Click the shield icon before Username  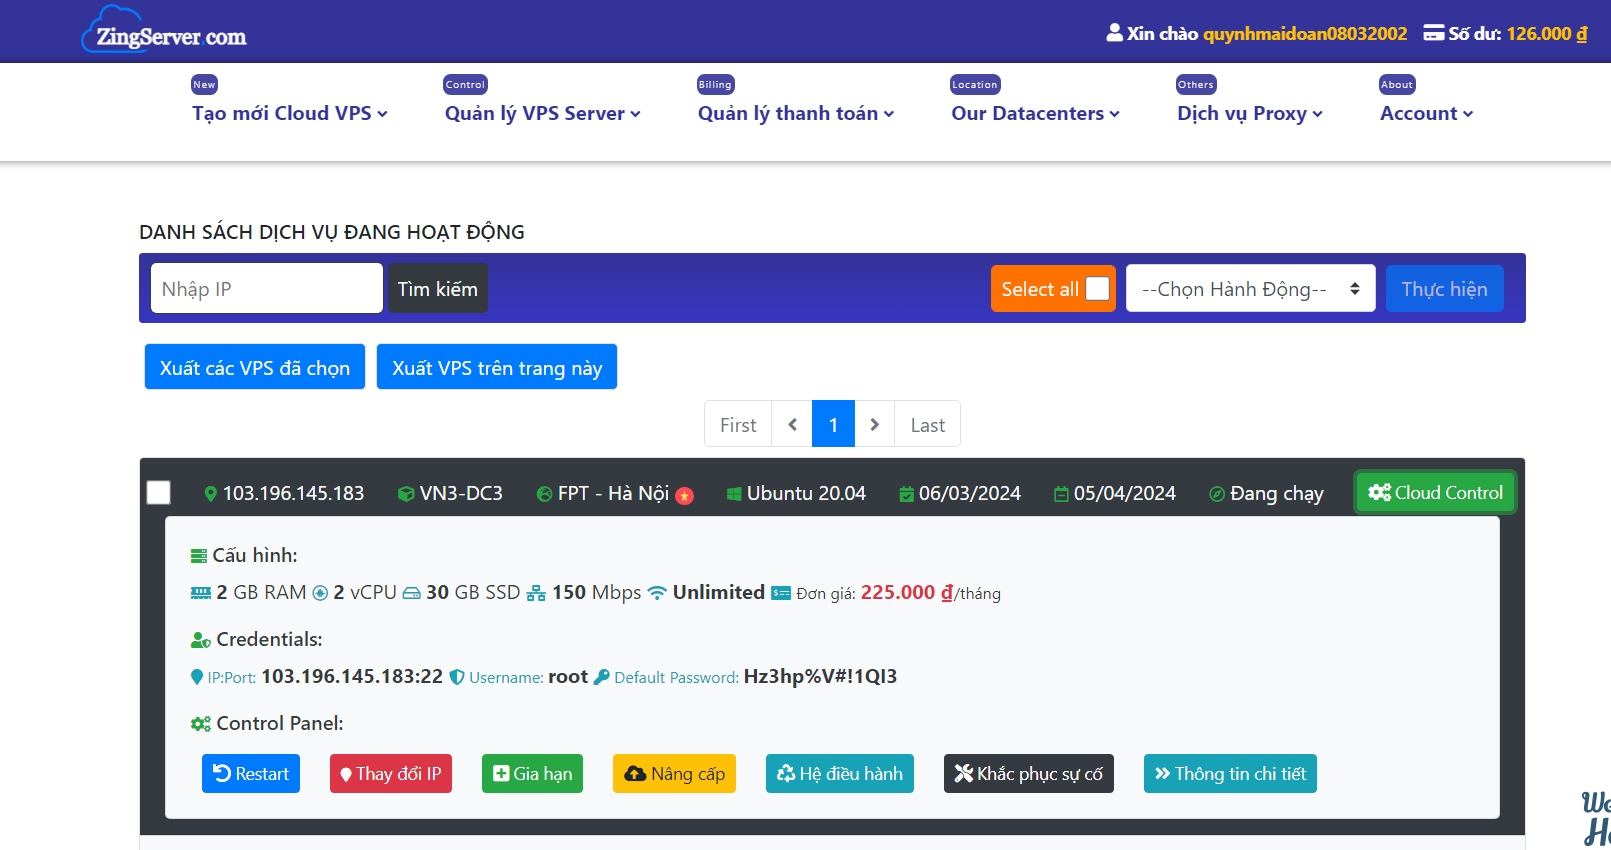457,677
